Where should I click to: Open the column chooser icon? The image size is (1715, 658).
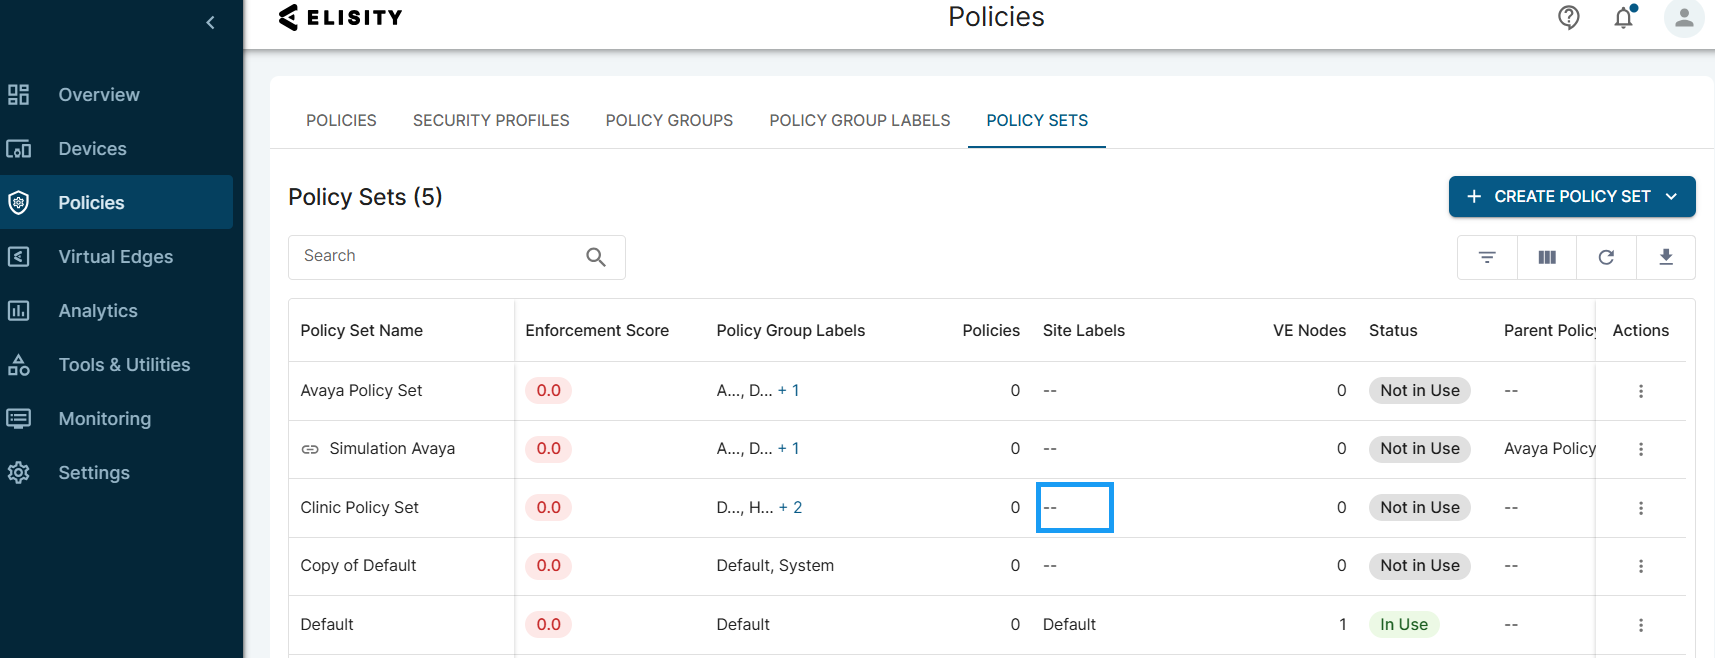[x=1547, y=257]
